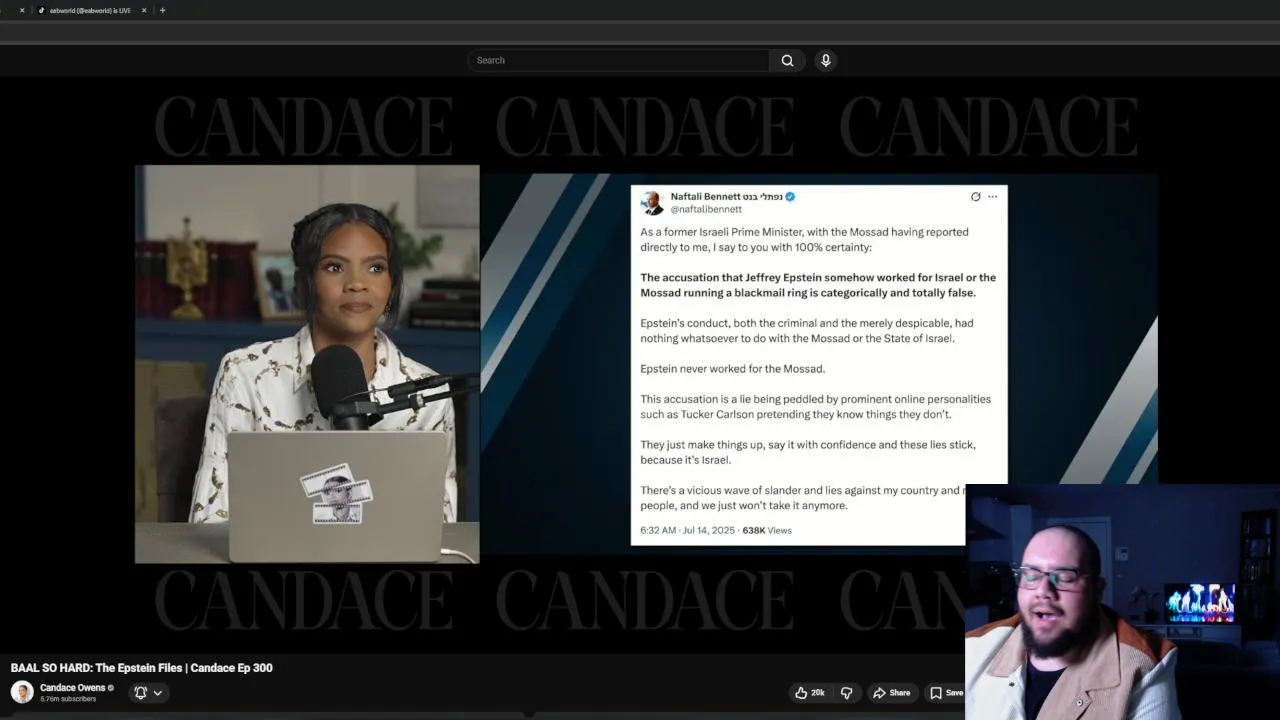
Task: Close the leftmost partially visible browser tab
Action: pyautogui.click(x=22, y=10)
